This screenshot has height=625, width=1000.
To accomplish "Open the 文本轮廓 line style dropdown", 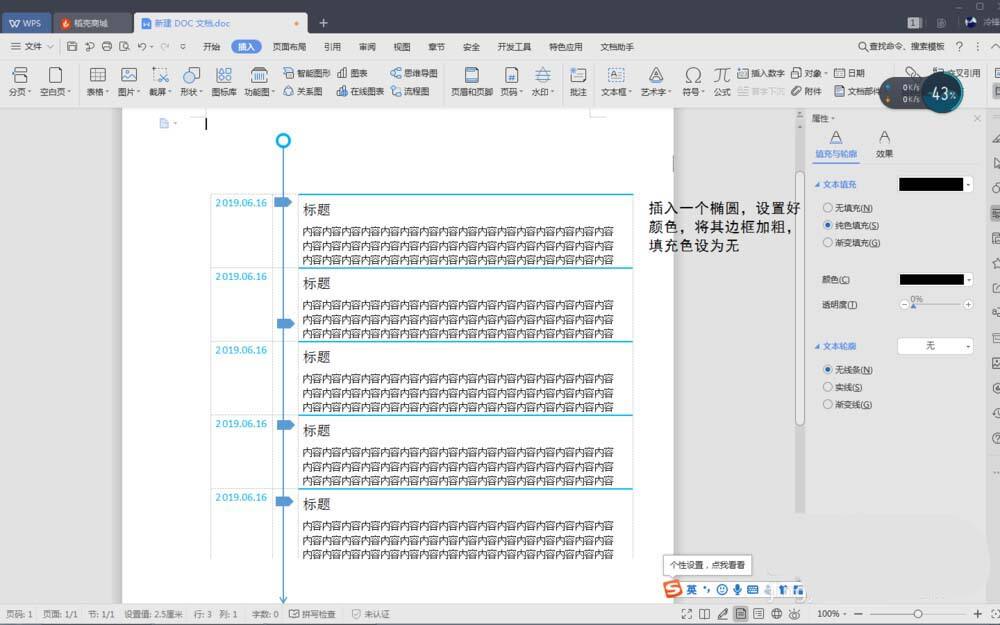I will (x=935, y=345).
